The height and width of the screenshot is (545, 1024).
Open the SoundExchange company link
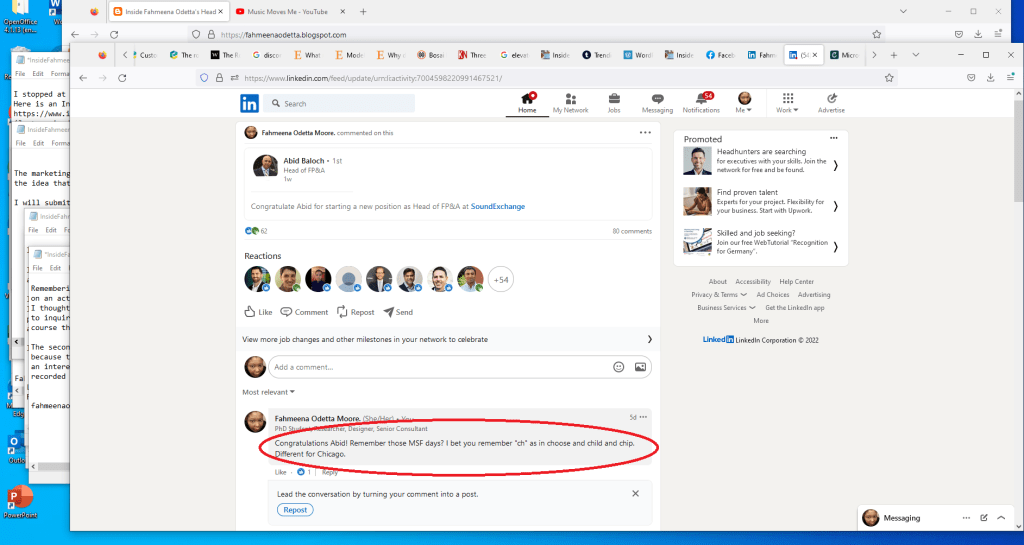coord(498,206)
